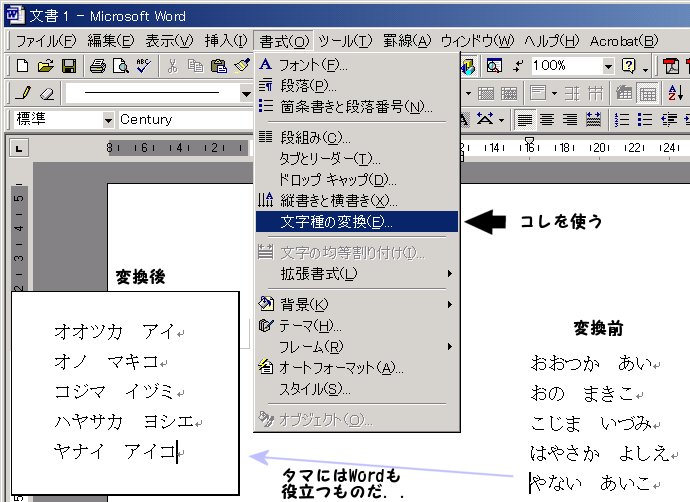Choose タブとリーダー(T)... menu item

(357, 158)
